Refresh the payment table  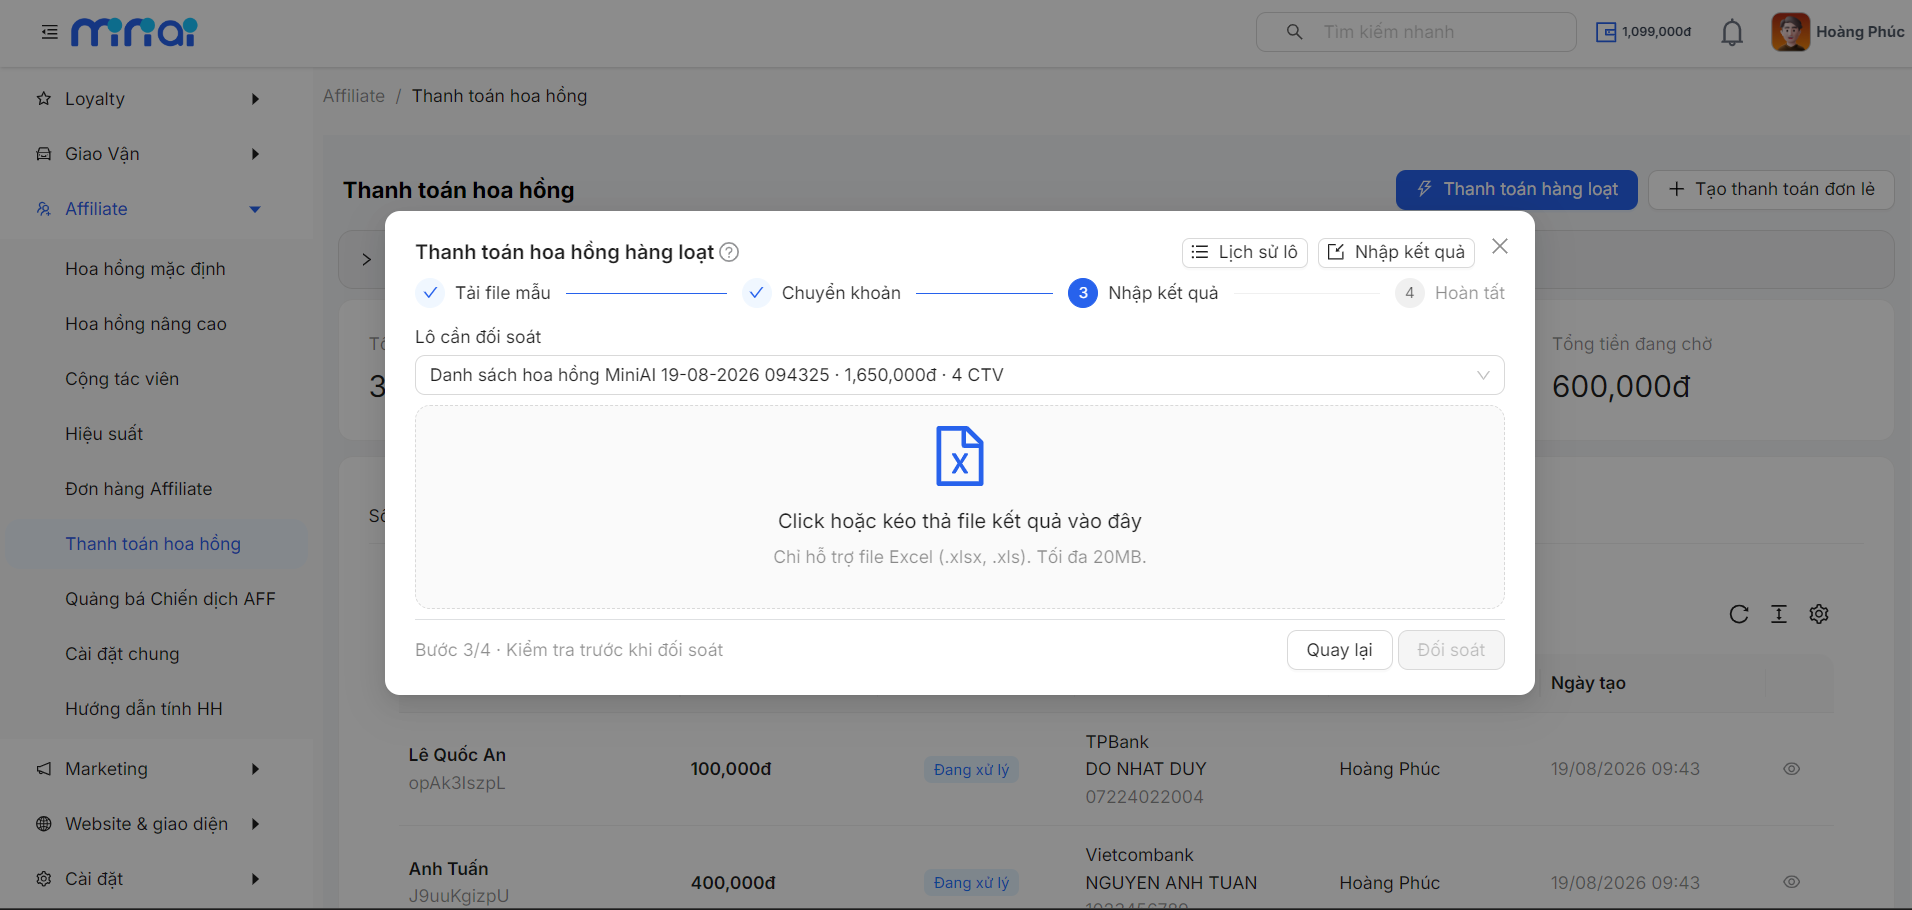pyautogui.click(x=1739, y=614)
